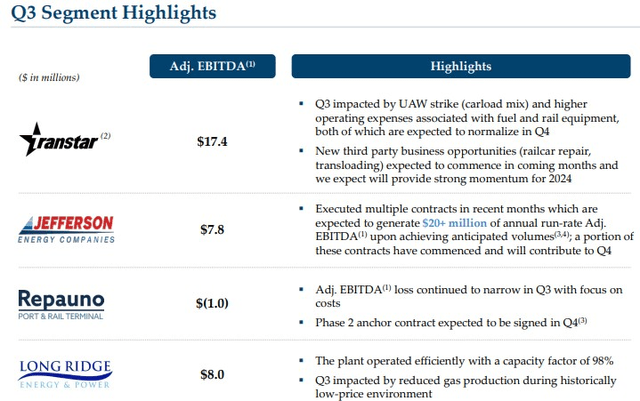Click the Adj. EBITDA header box
Image resolution: width=640 pixels, height=401 pixels.
click(x=212, y=66)
